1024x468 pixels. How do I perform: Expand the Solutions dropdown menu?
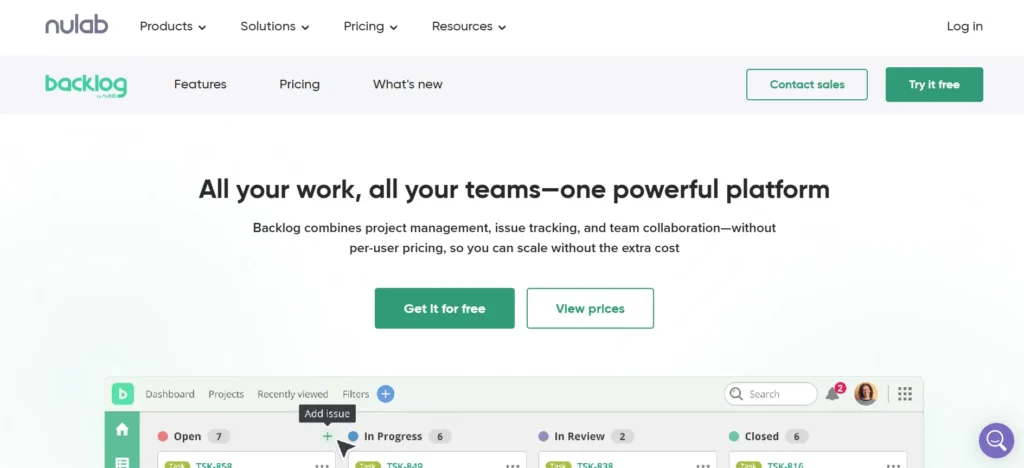[x=275, y=27]
